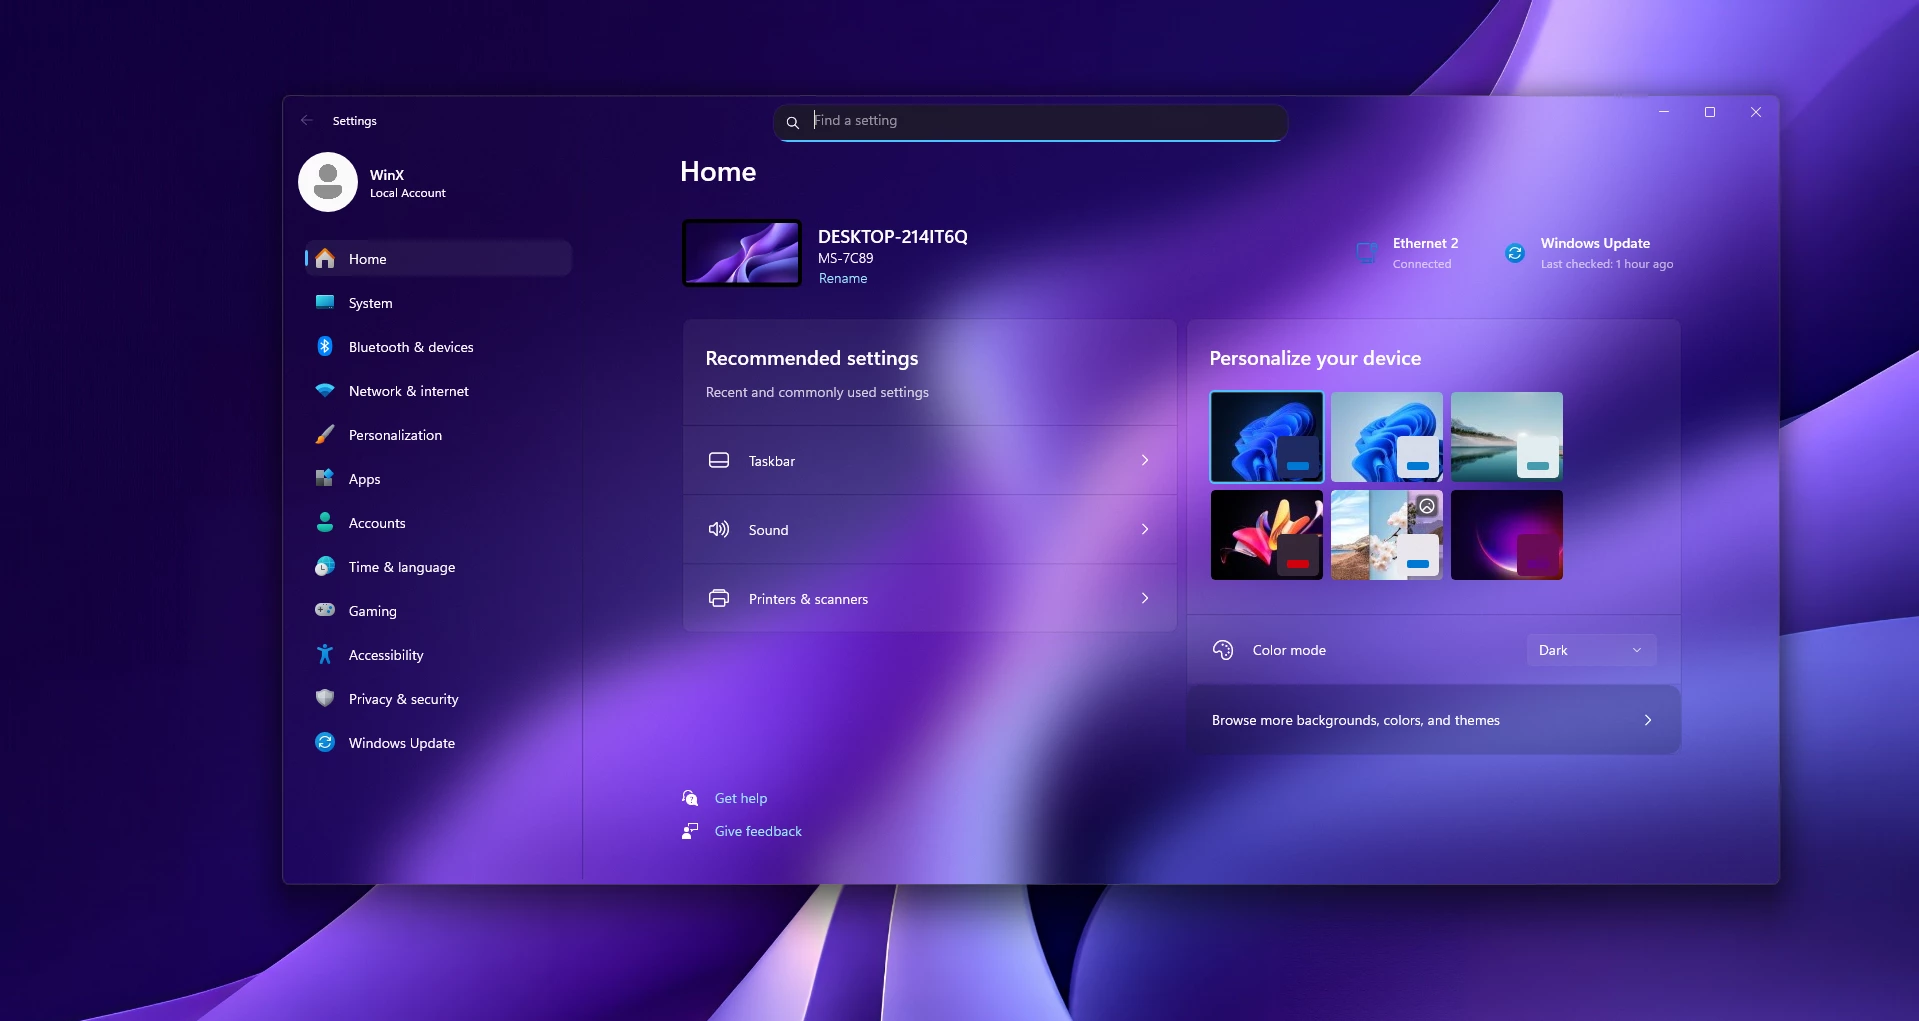
Task: Select dark blue bloom theme thumbnail
Action: click(1267, 437)
